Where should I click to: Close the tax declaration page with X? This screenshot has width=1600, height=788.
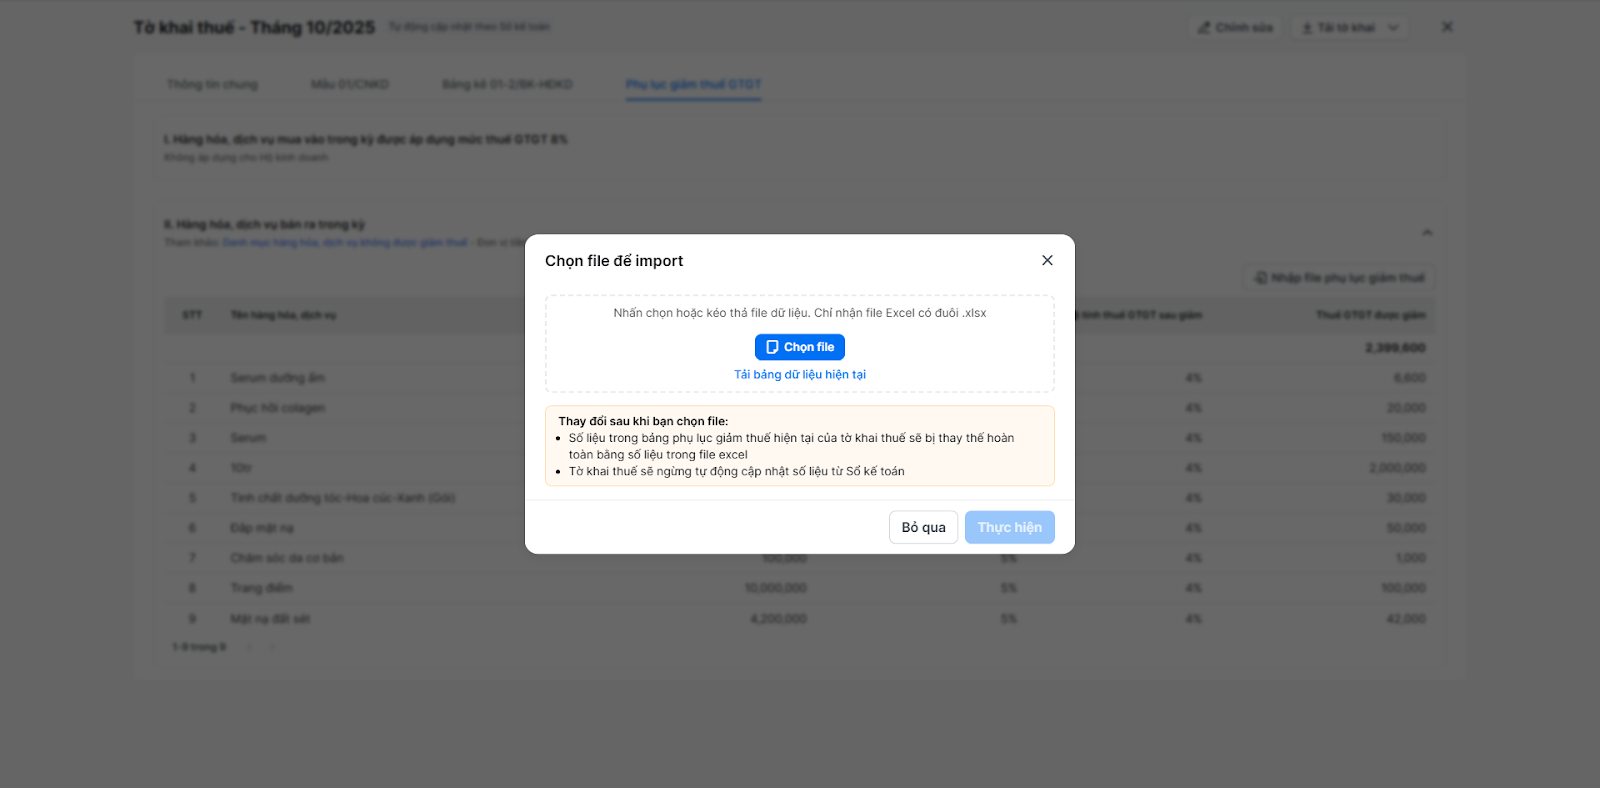(1447, 27)
